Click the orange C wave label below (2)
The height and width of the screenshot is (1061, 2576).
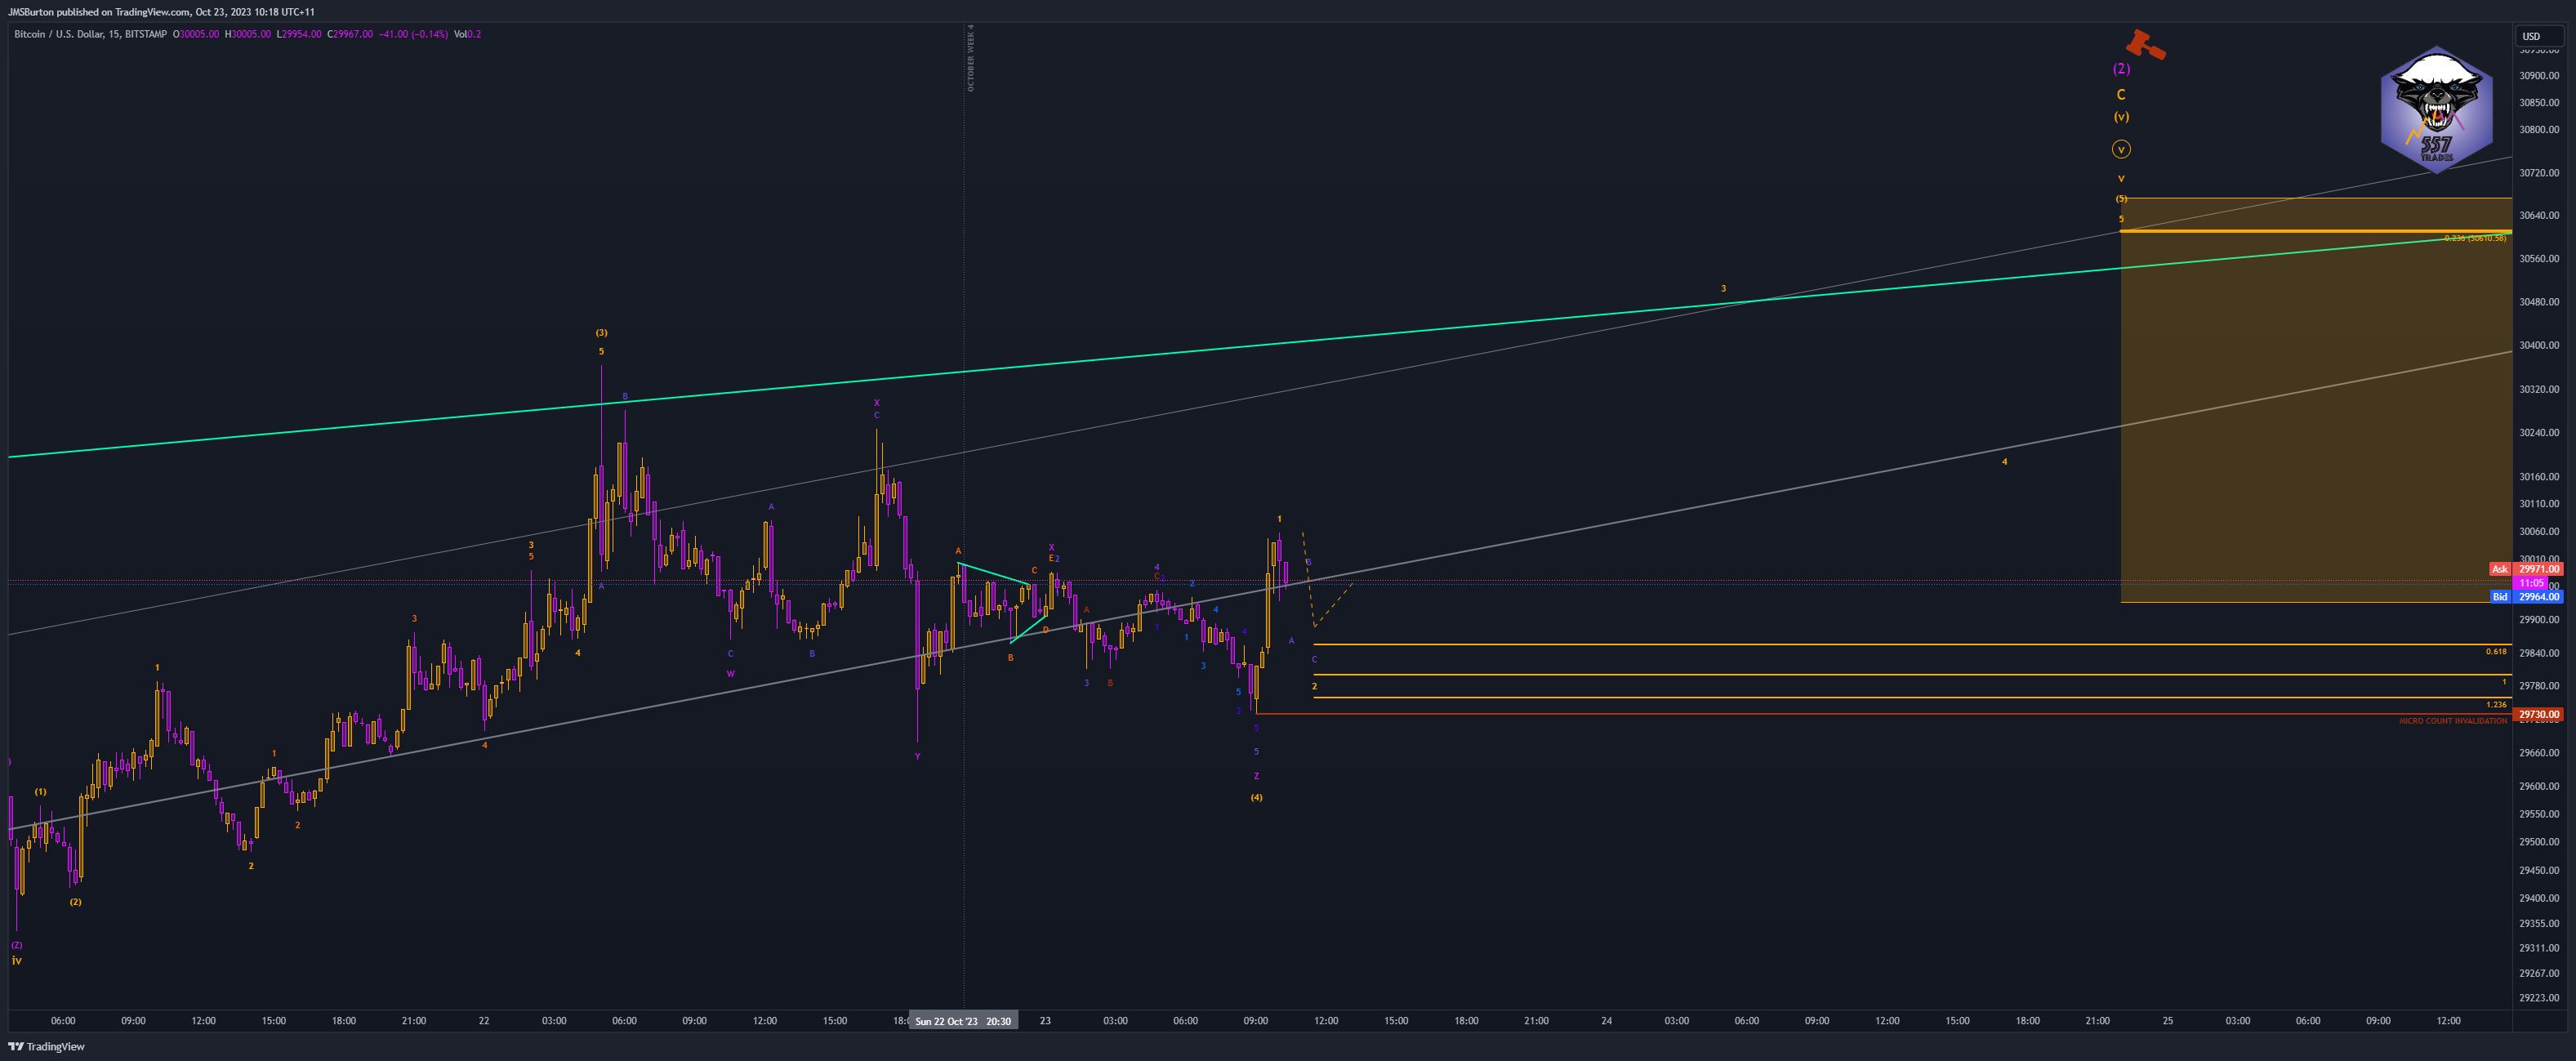point(2121,94)
